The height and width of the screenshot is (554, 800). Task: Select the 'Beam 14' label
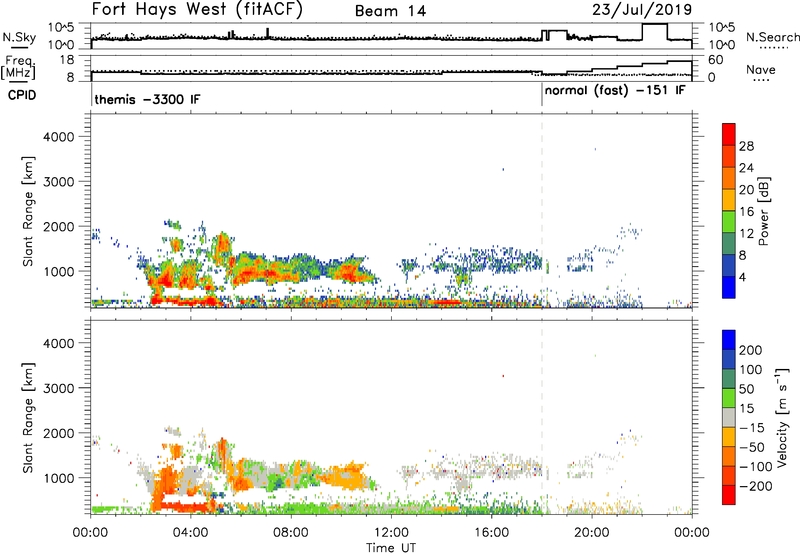pyautogui.click(x=390, y=11)
